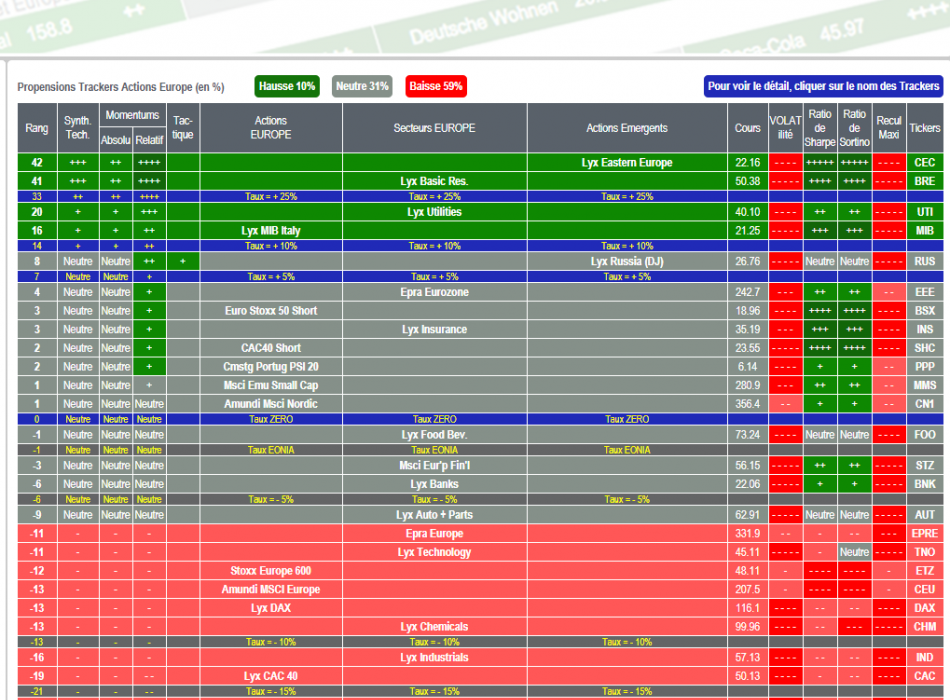Click the Actions Emergents column header

(x=627, y=128)
